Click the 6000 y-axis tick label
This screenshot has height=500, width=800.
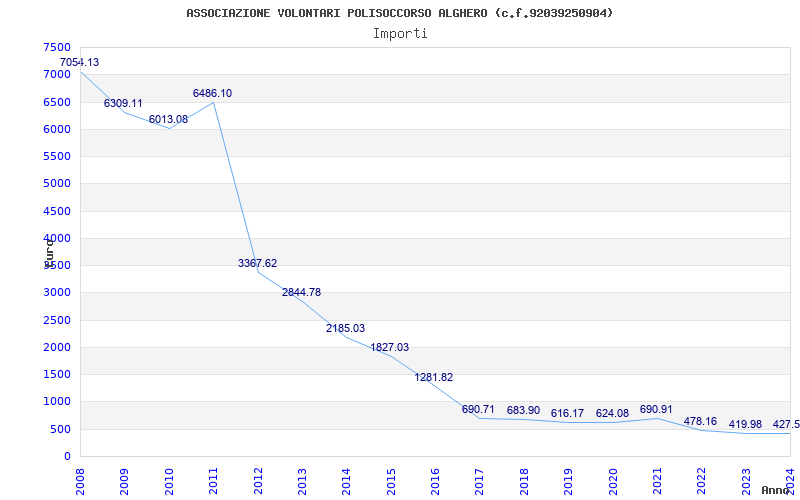click(57, 129)
